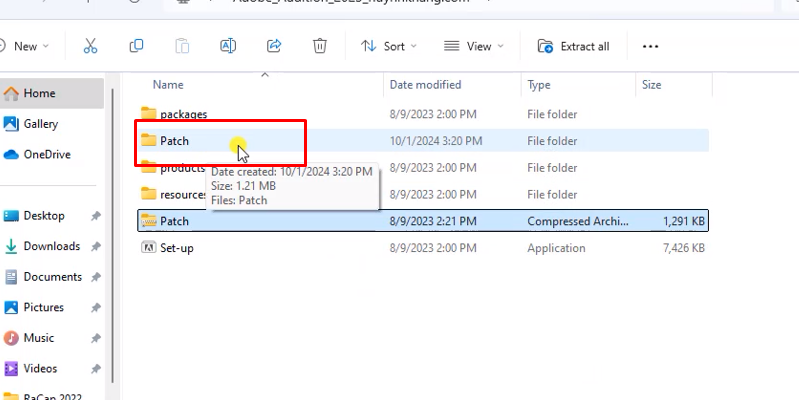Open the Sort dropdown menu
Image resolution: width=799 pixels, height=400 pixels.
pos(389,46)
